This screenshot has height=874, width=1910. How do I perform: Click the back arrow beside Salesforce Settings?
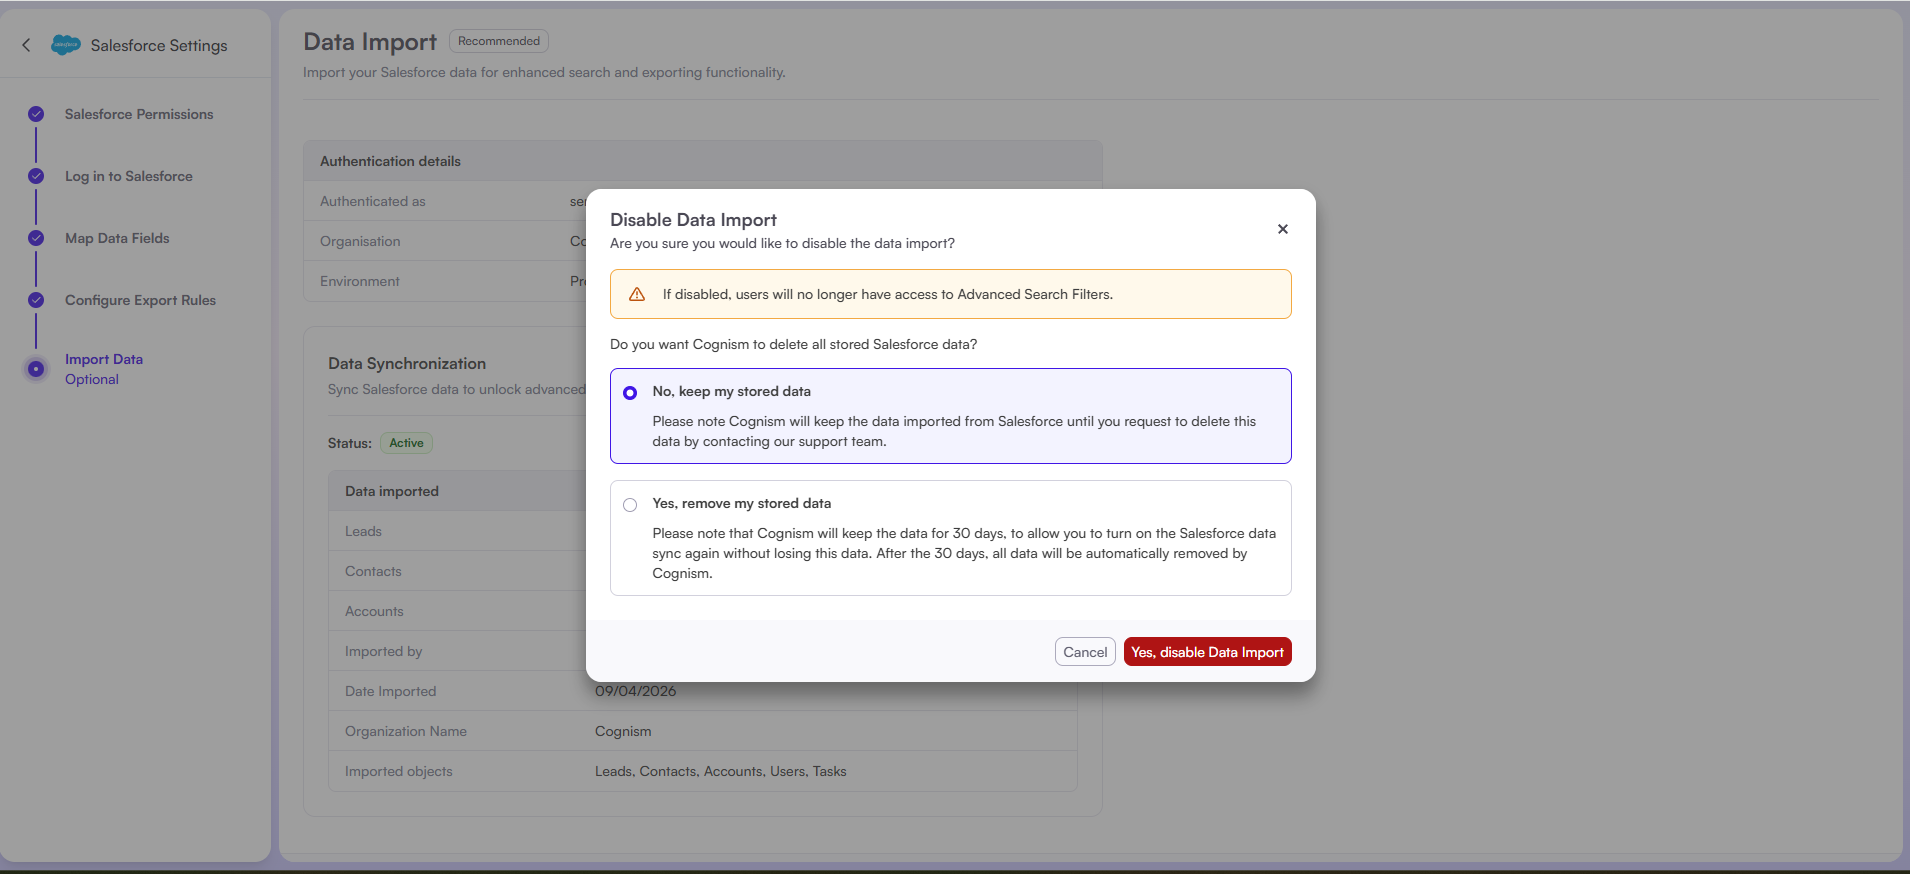(x=26, y=45)
